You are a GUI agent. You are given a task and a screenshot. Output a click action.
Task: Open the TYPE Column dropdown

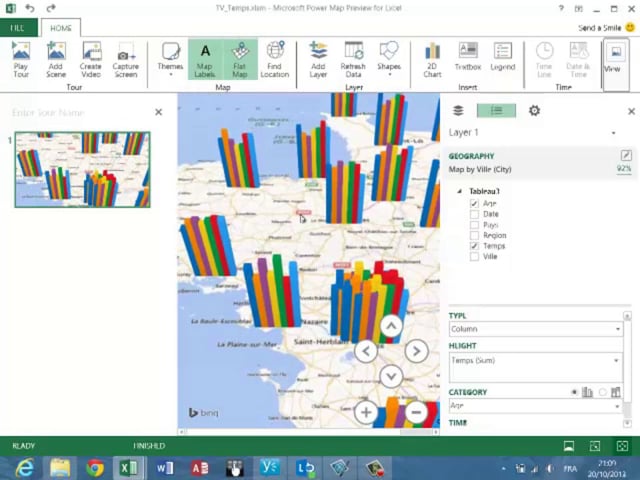pos(536,329)
